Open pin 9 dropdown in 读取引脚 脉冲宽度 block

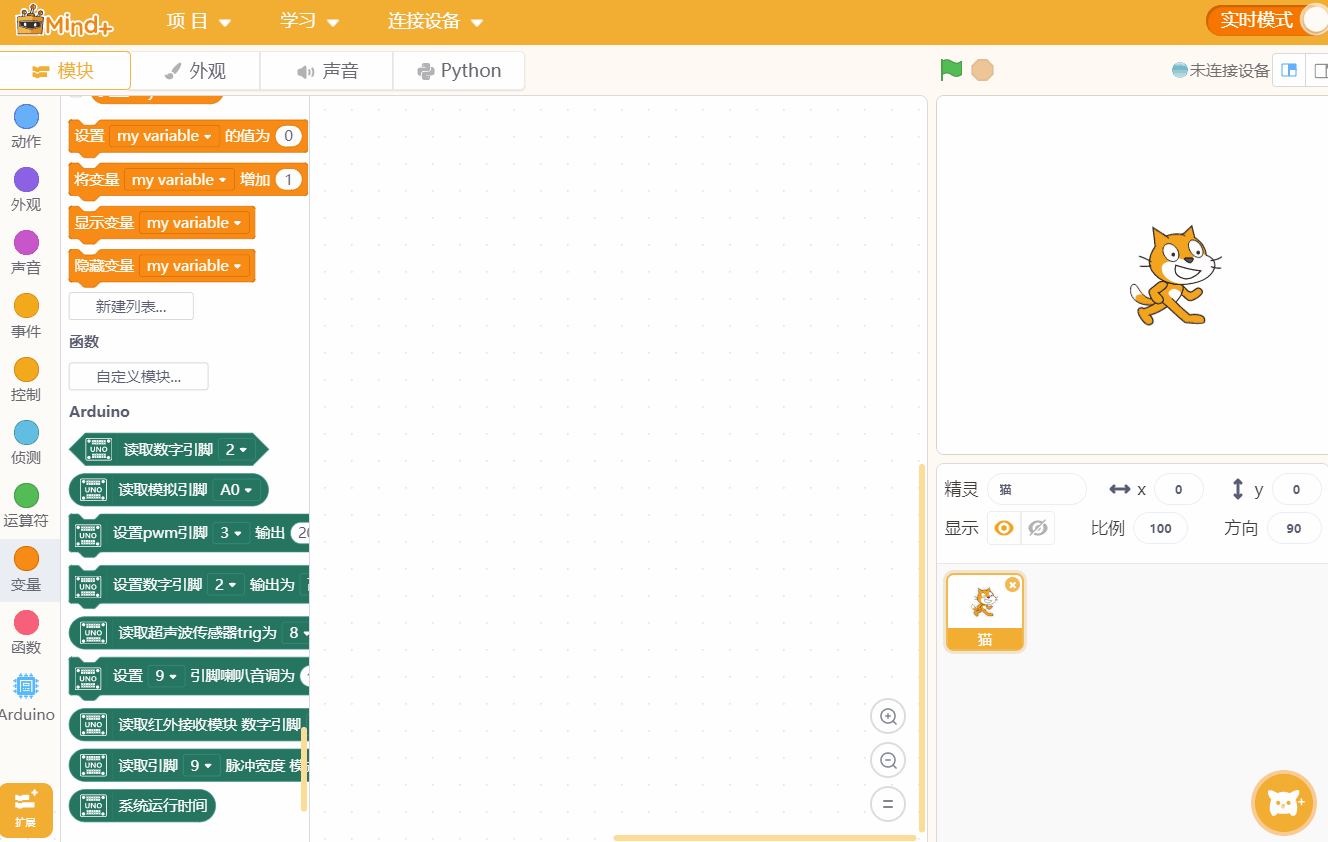pyautogui.click(x=201, y=766)
